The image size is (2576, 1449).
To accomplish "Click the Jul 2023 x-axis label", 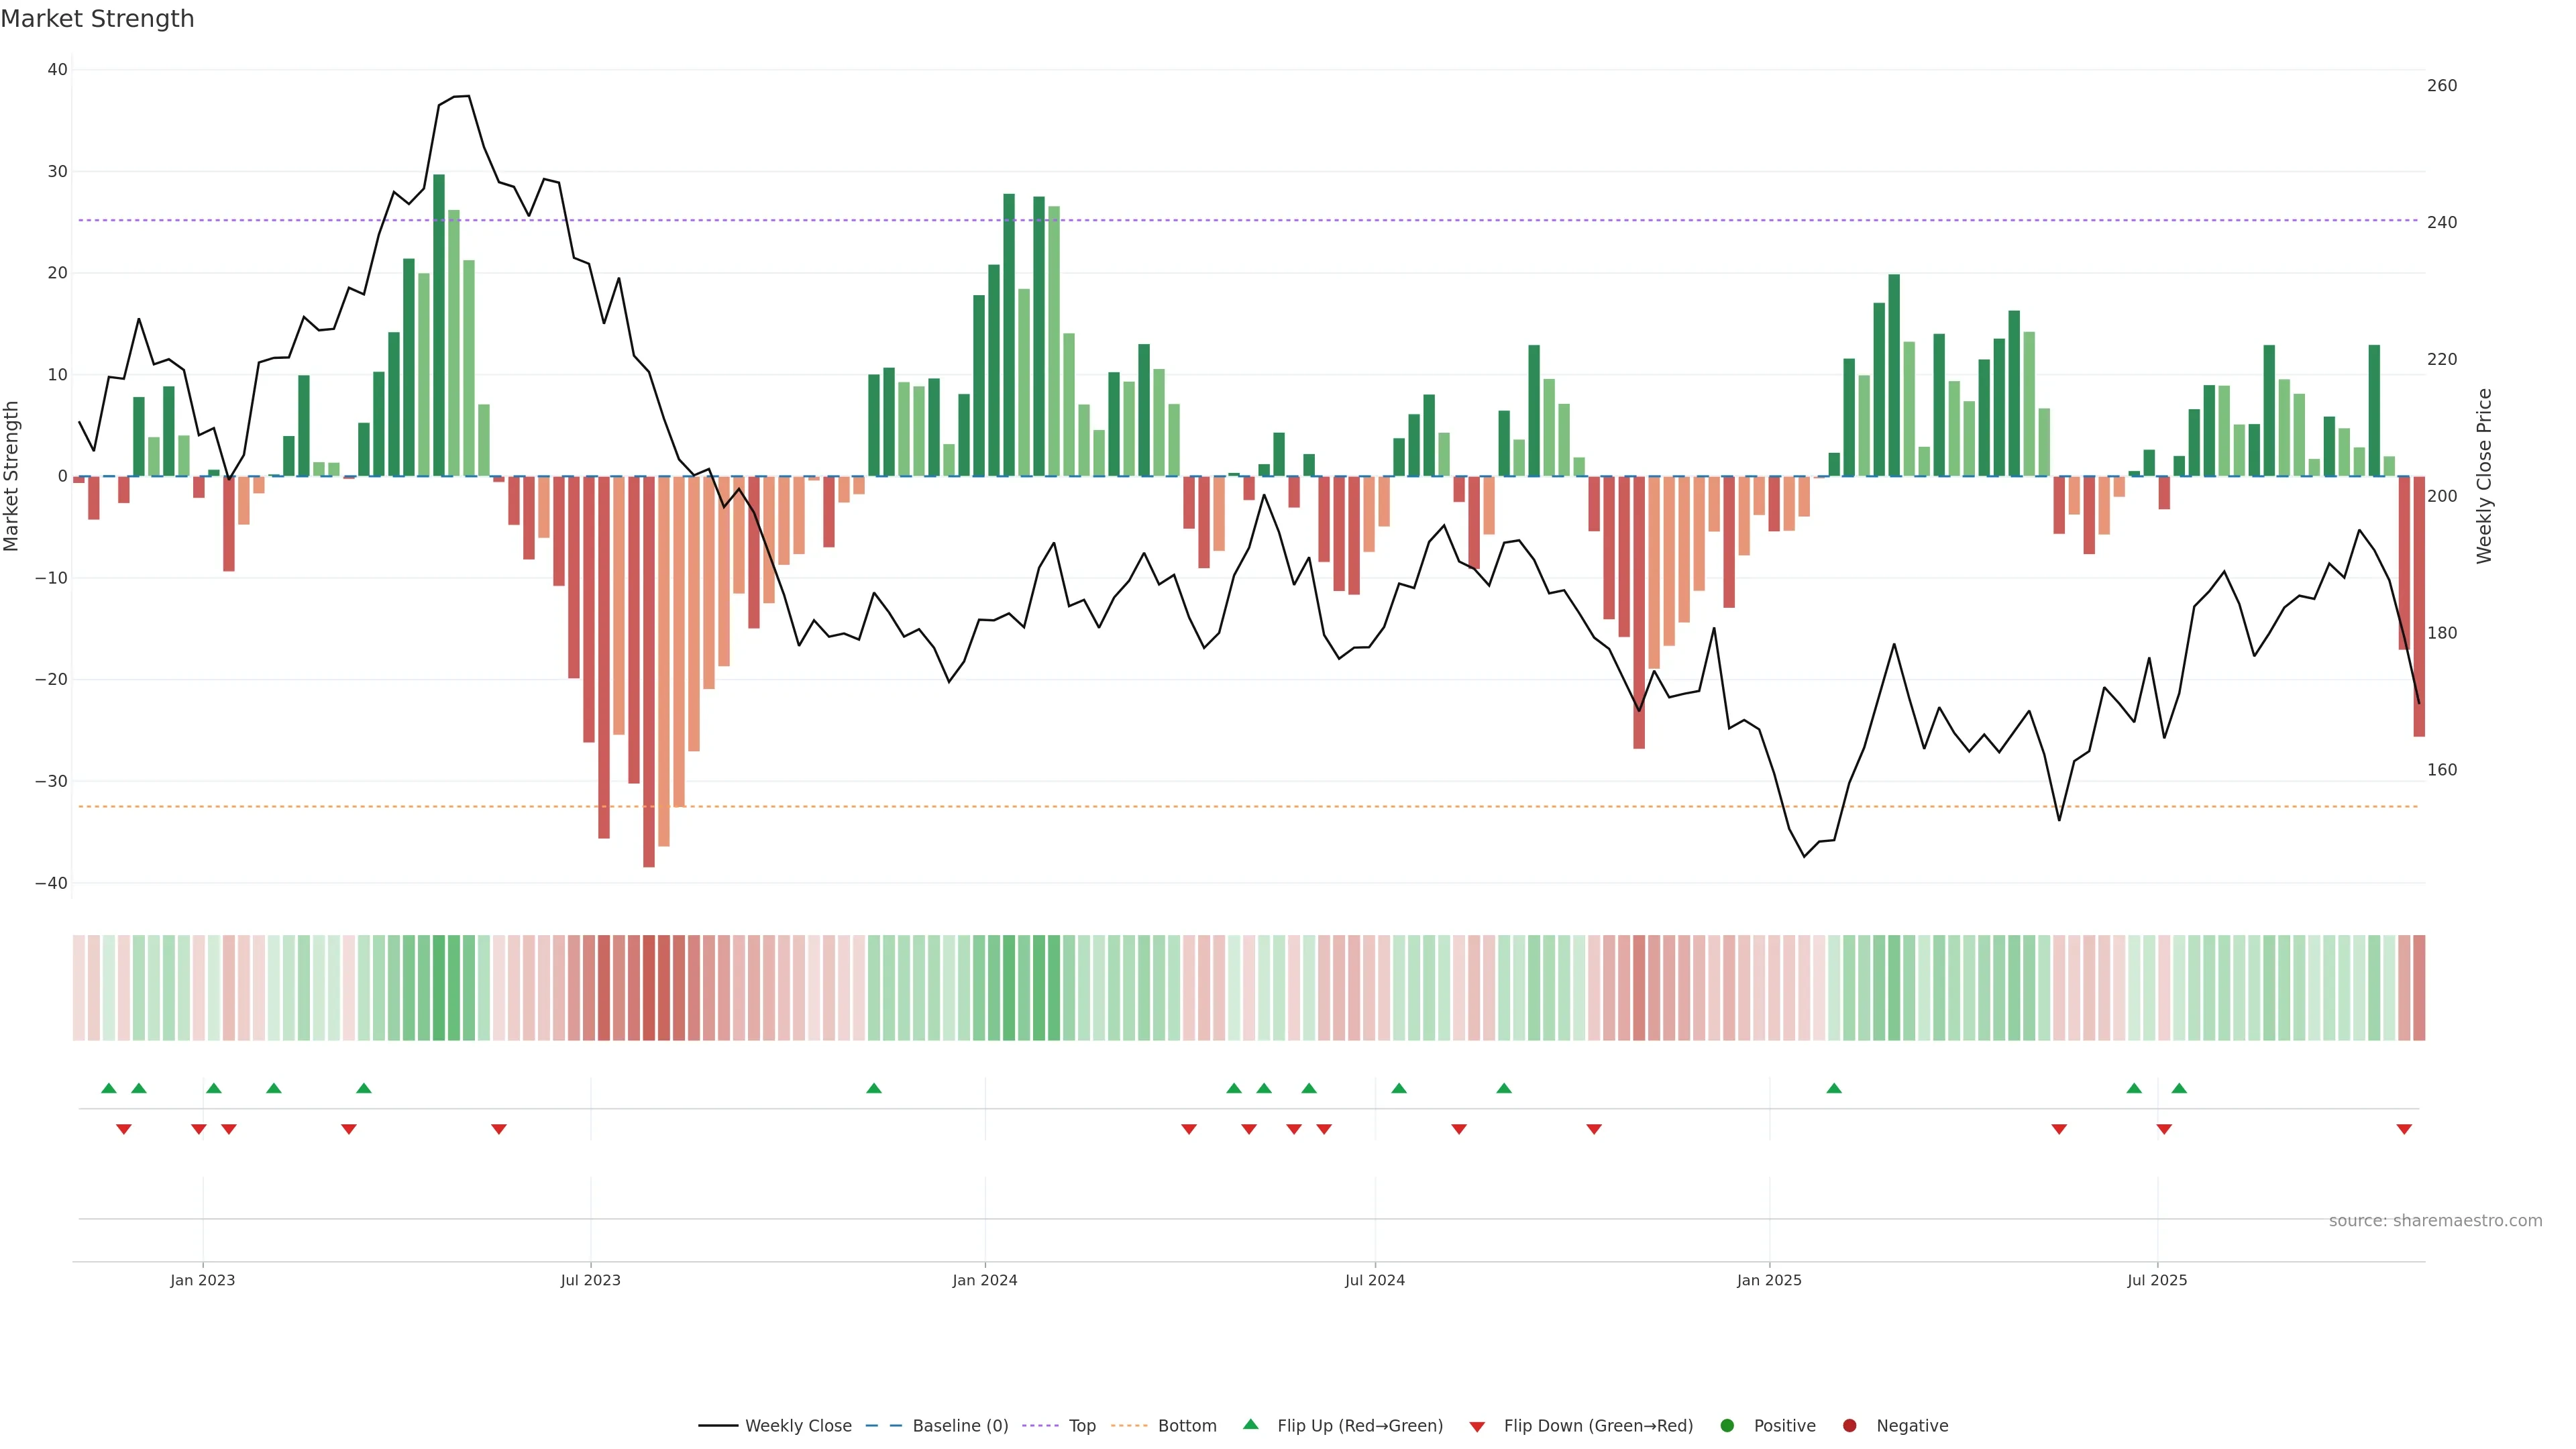I will point(590,1280).
